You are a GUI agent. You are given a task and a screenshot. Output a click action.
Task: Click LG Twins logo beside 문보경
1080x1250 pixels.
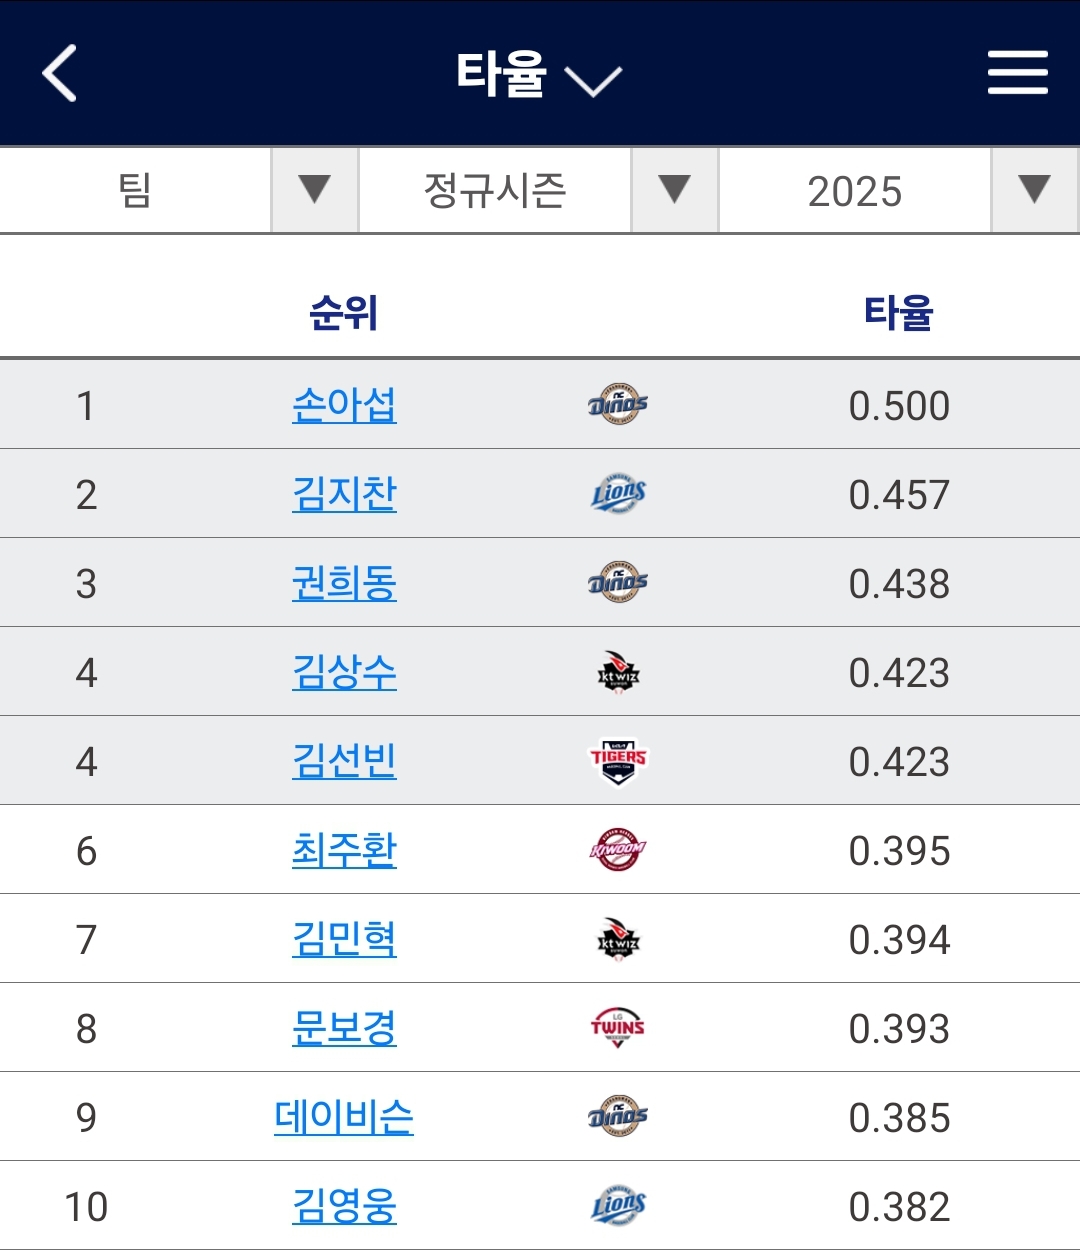pyautogui.click(x=618, y=1028)
